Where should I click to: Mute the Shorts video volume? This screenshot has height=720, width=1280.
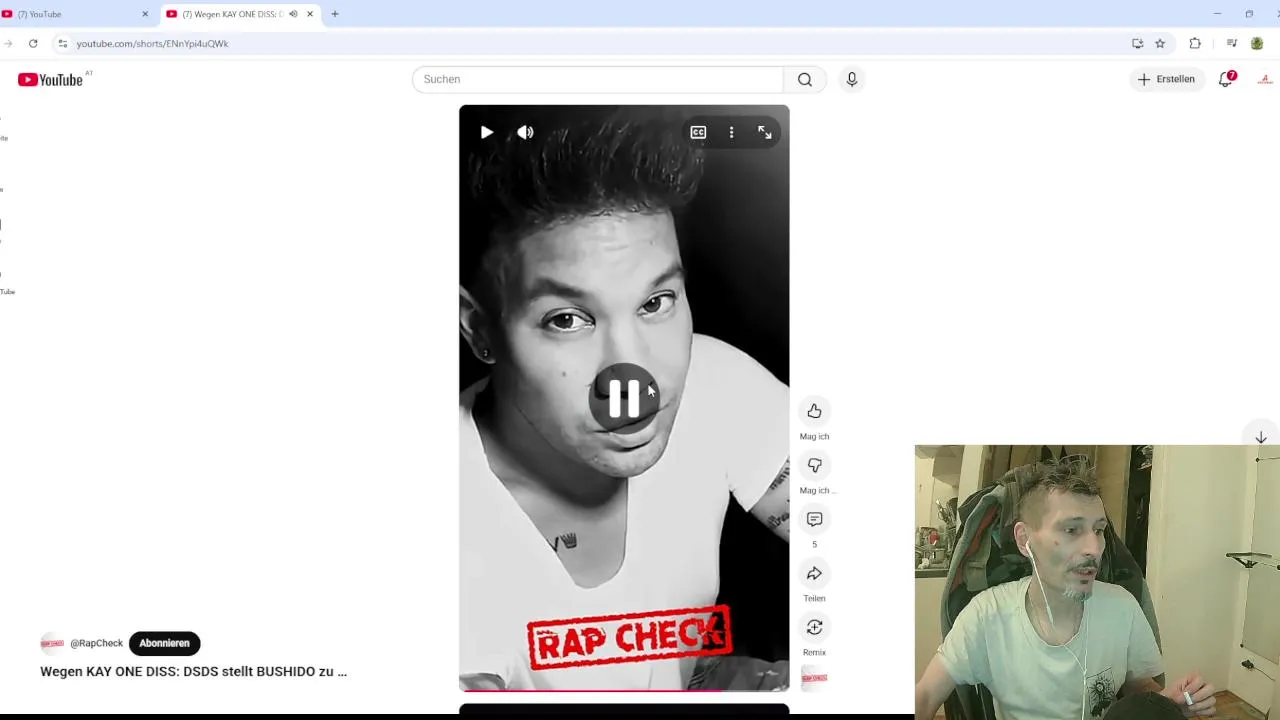(525, 132)
